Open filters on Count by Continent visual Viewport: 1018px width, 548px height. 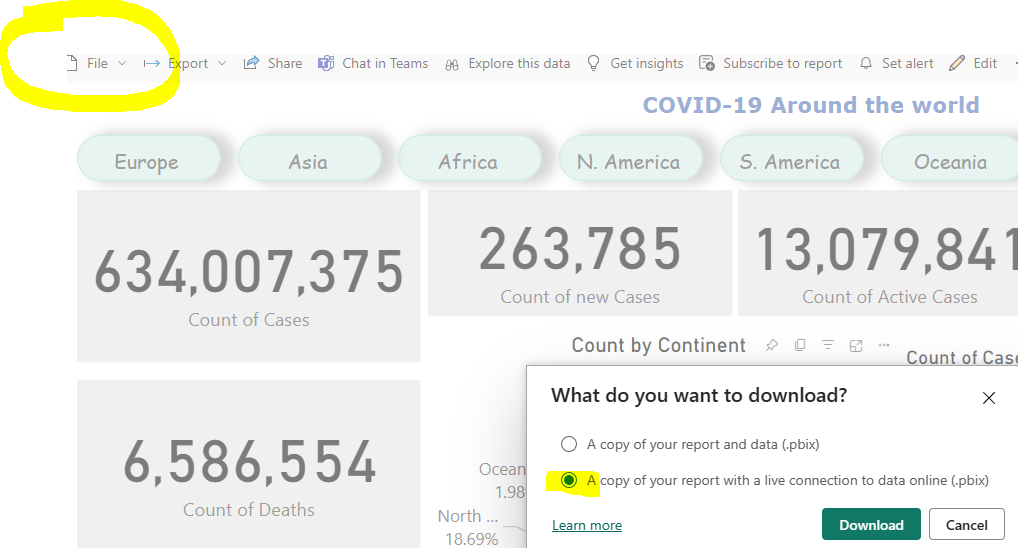828,345
